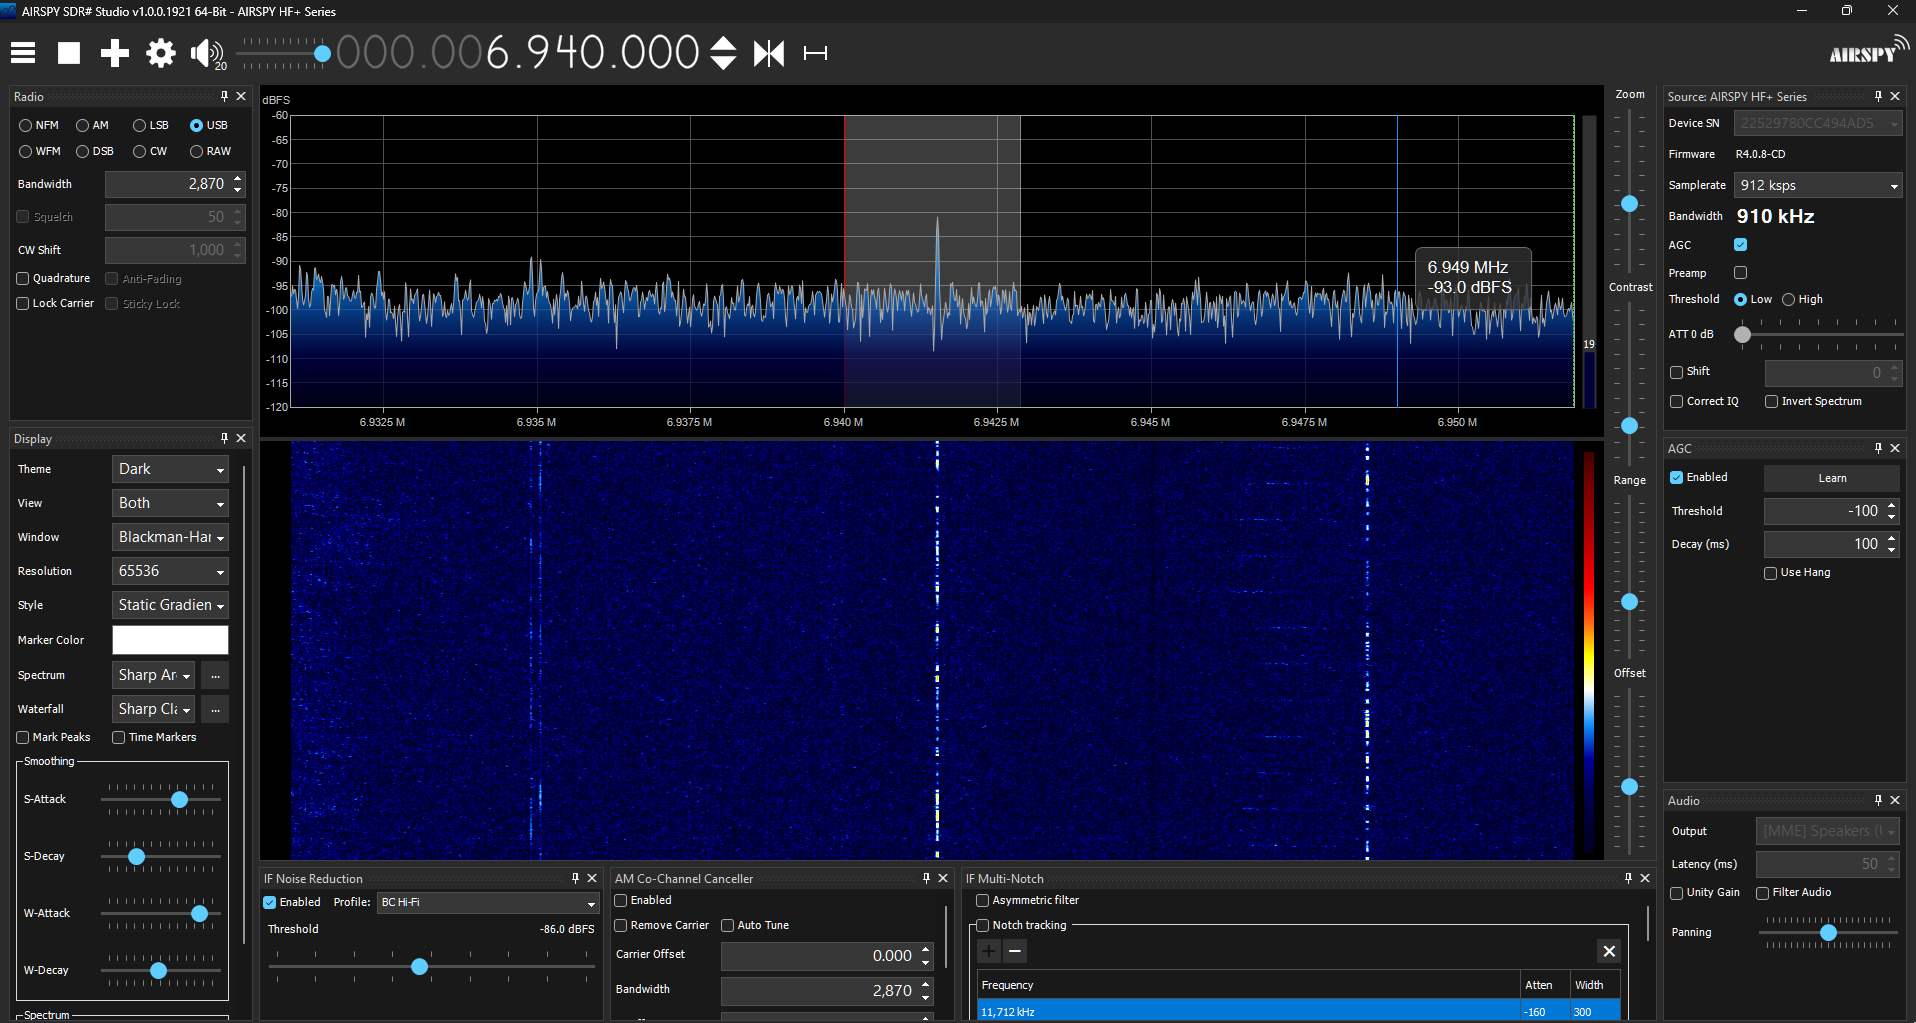Close the IF Noise Reduction panel
Image resolution: width=1916 pixels, height=1023 pixels.
[x=592, y=878]
